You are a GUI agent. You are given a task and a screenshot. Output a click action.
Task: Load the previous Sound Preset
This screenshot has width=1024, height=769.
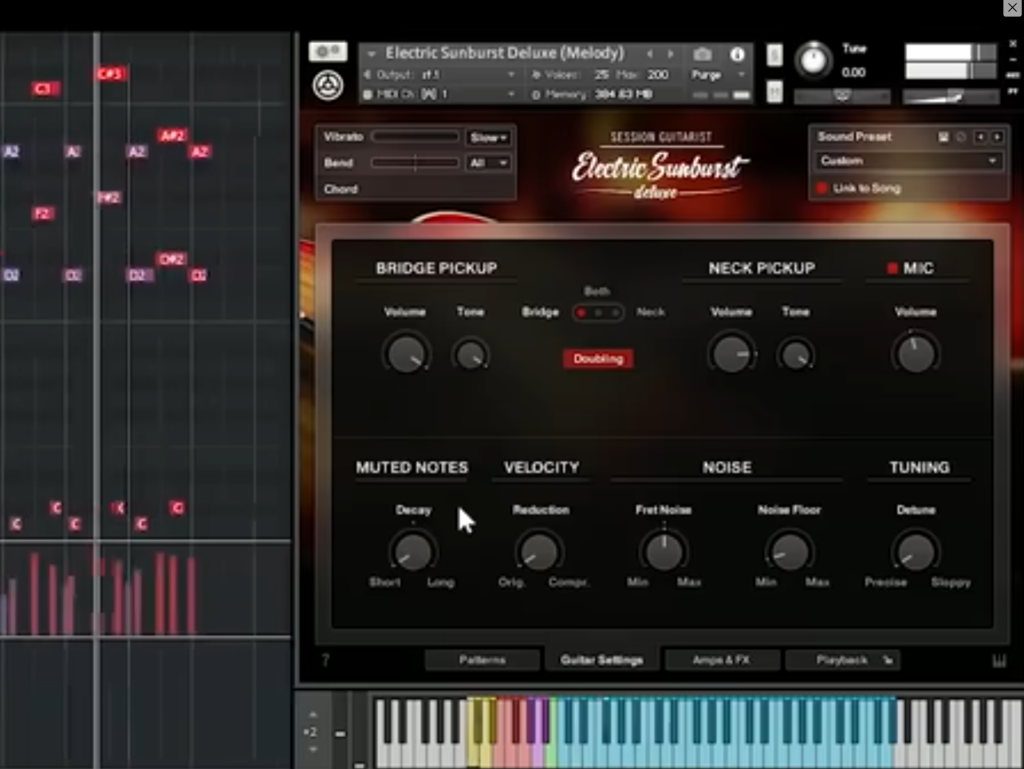(980, 136)
